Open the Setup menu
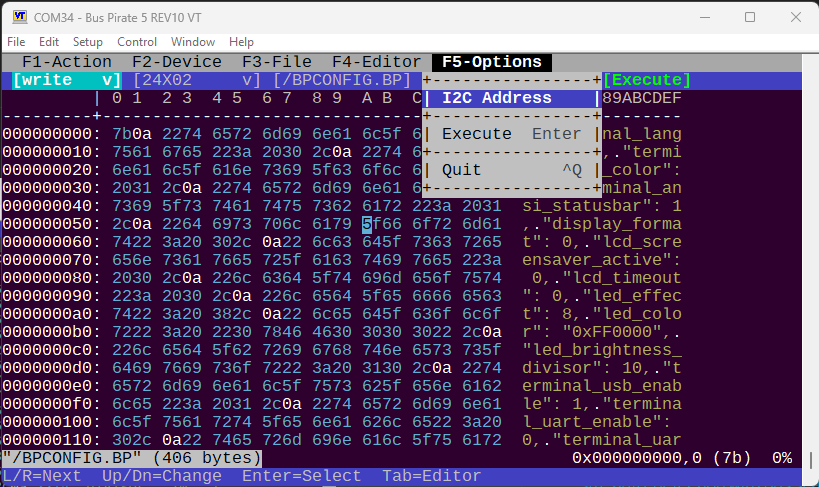This screenshot has width=819, height=487. tap(88, 42)
